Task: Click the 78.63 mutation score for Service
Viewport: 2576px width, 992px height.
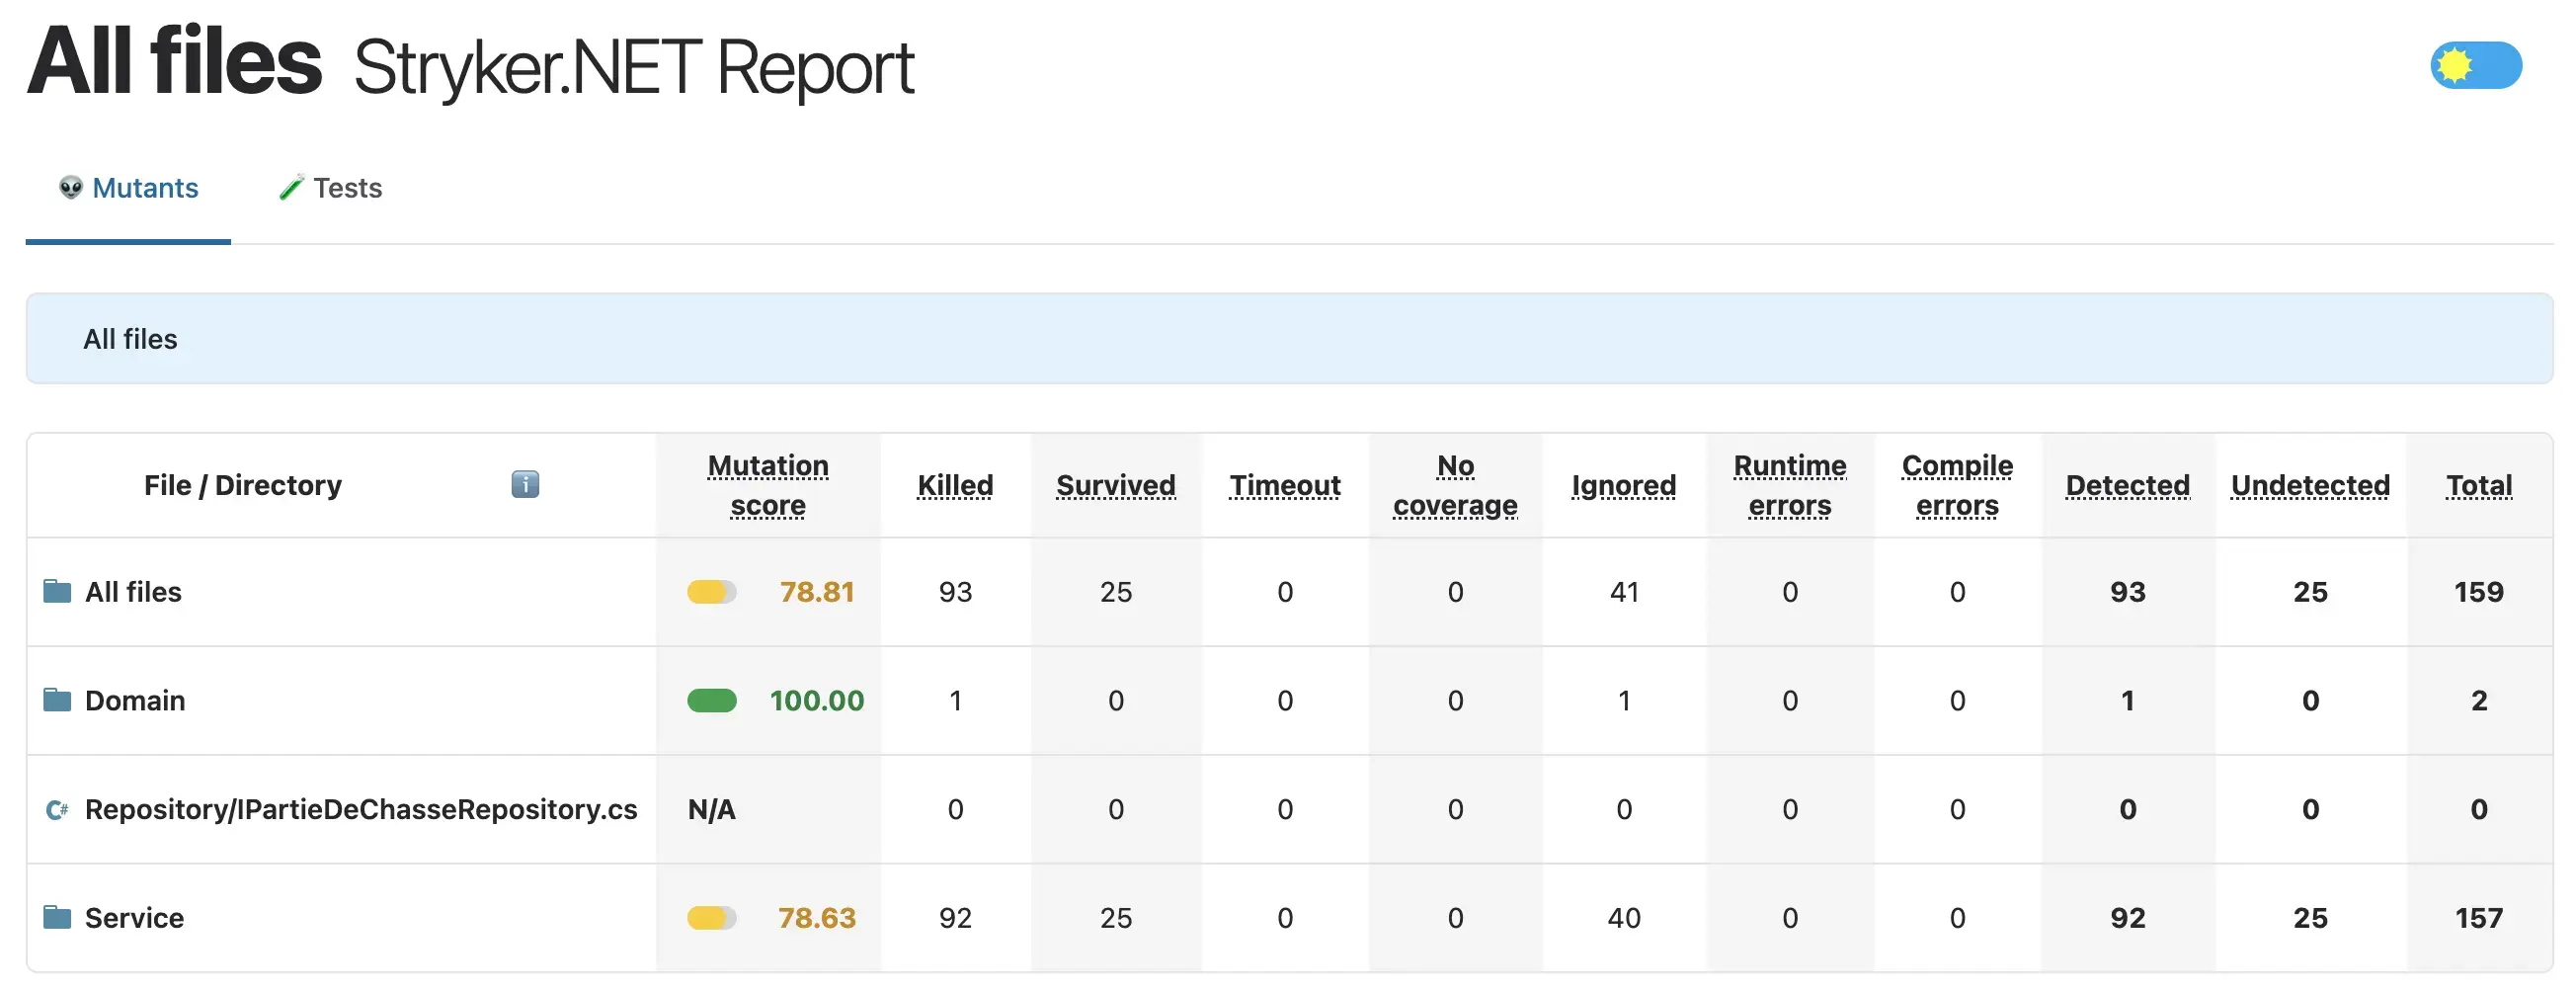Action: (x=817, y=918)
